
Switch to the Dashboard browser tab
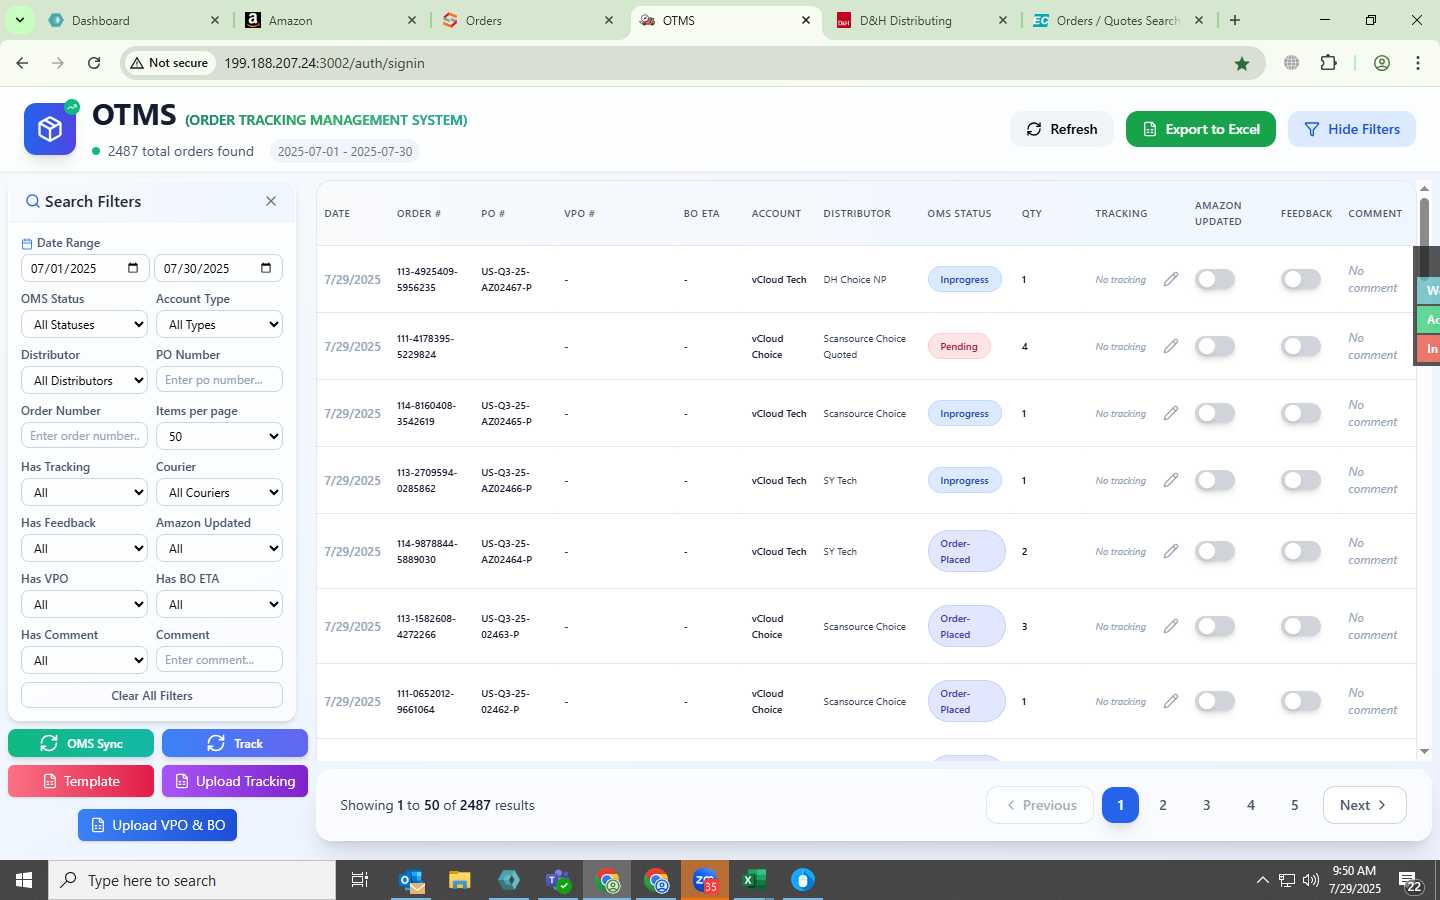135,20
